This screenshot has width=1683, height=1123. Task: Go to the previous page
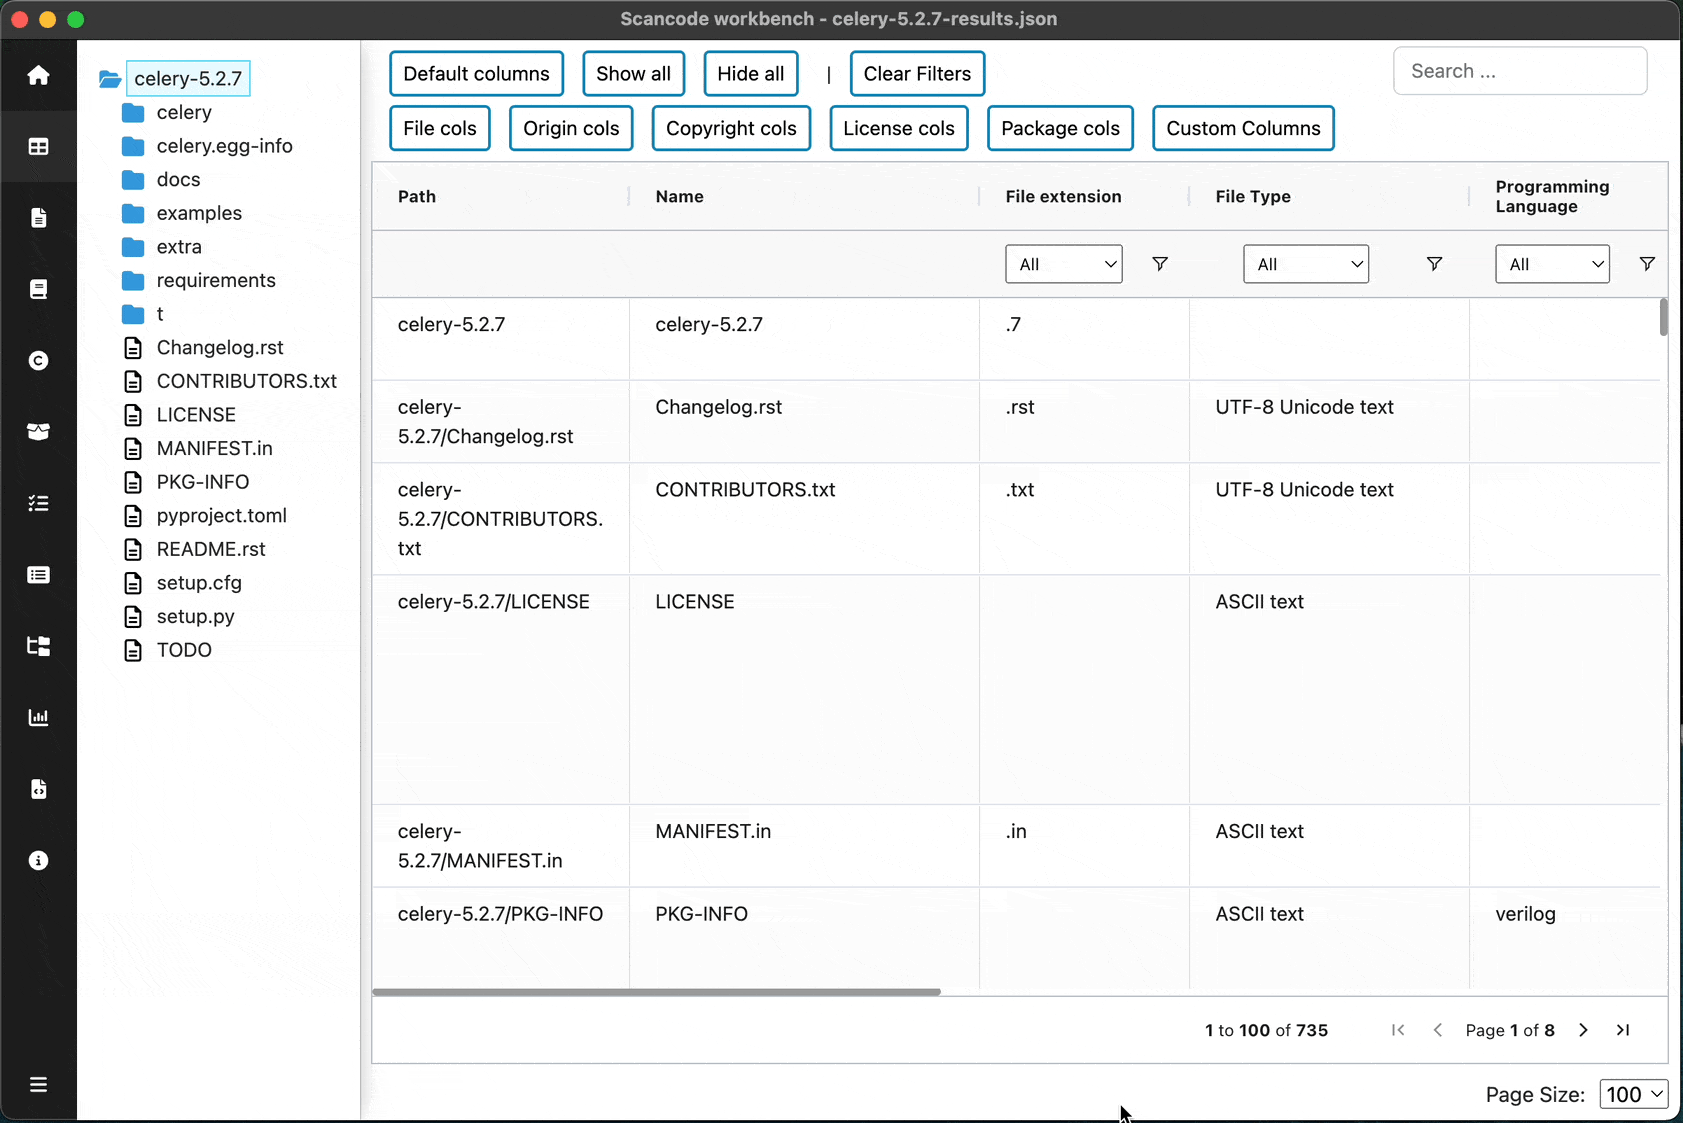click(x=1437, y=1030)
